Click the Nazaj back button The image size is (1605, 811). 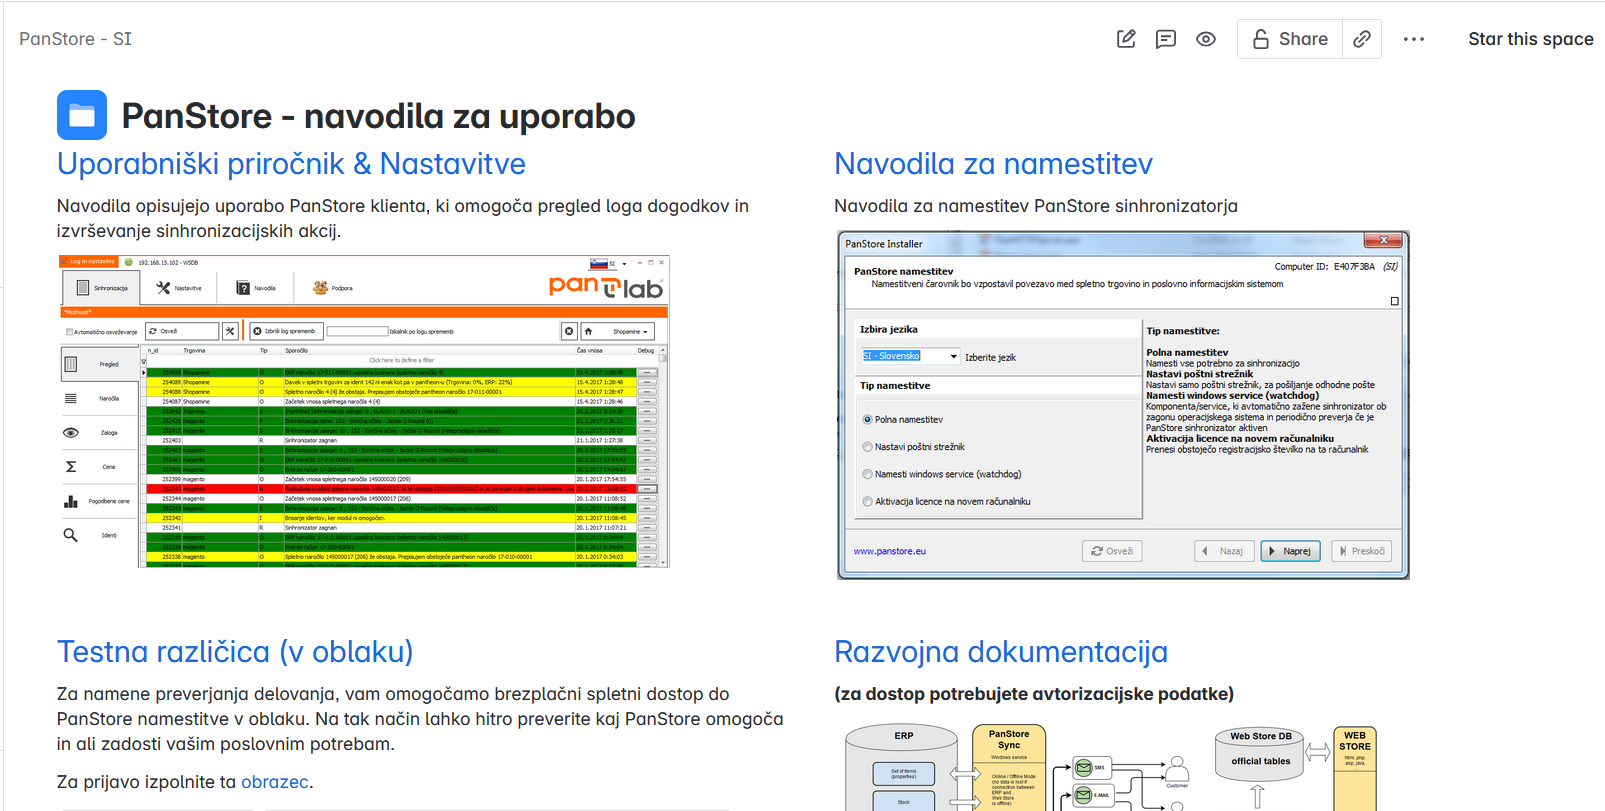click(1224, 551)
